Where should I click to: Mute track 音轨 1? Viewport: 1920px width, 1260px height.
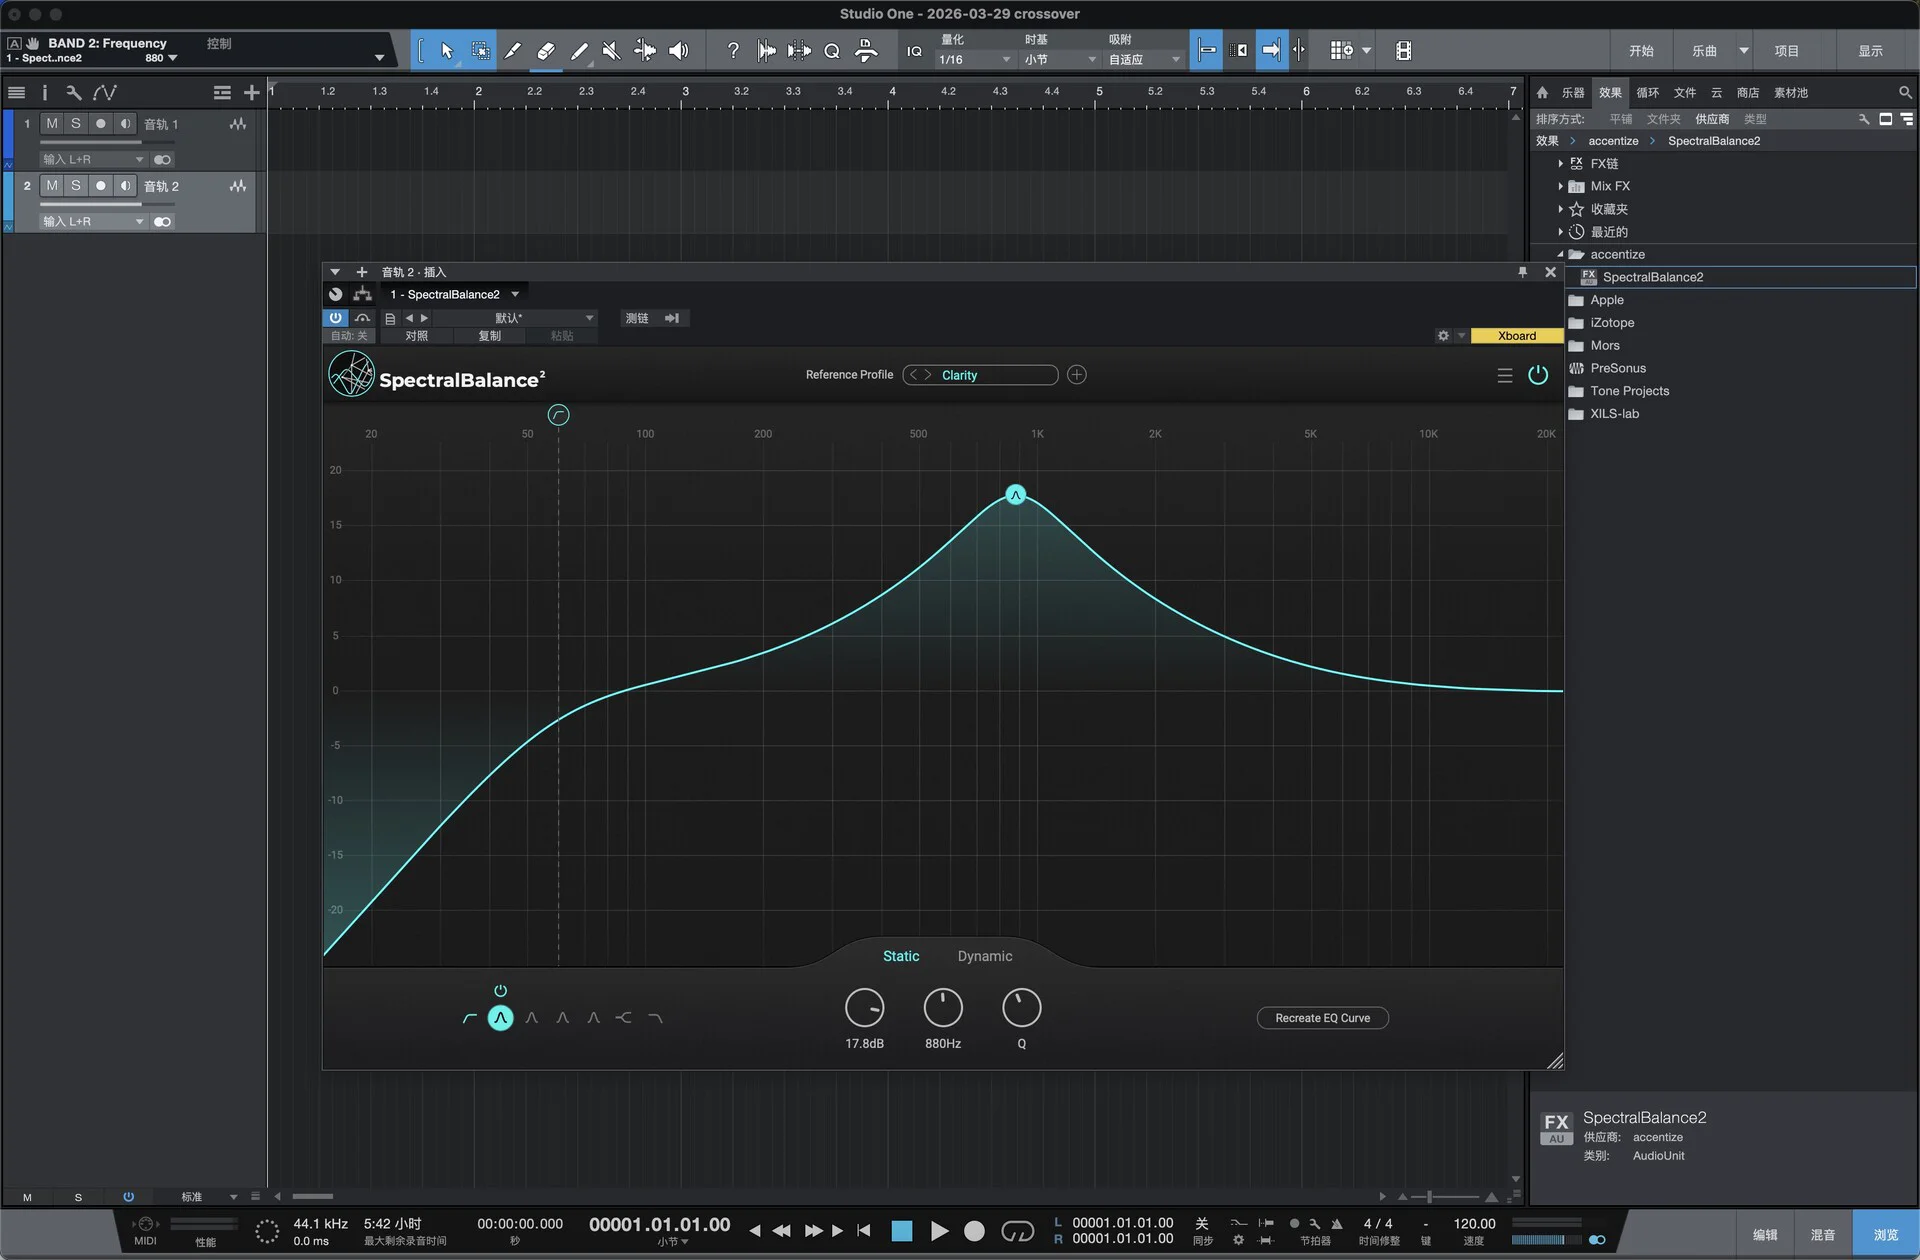coord(52,124)
